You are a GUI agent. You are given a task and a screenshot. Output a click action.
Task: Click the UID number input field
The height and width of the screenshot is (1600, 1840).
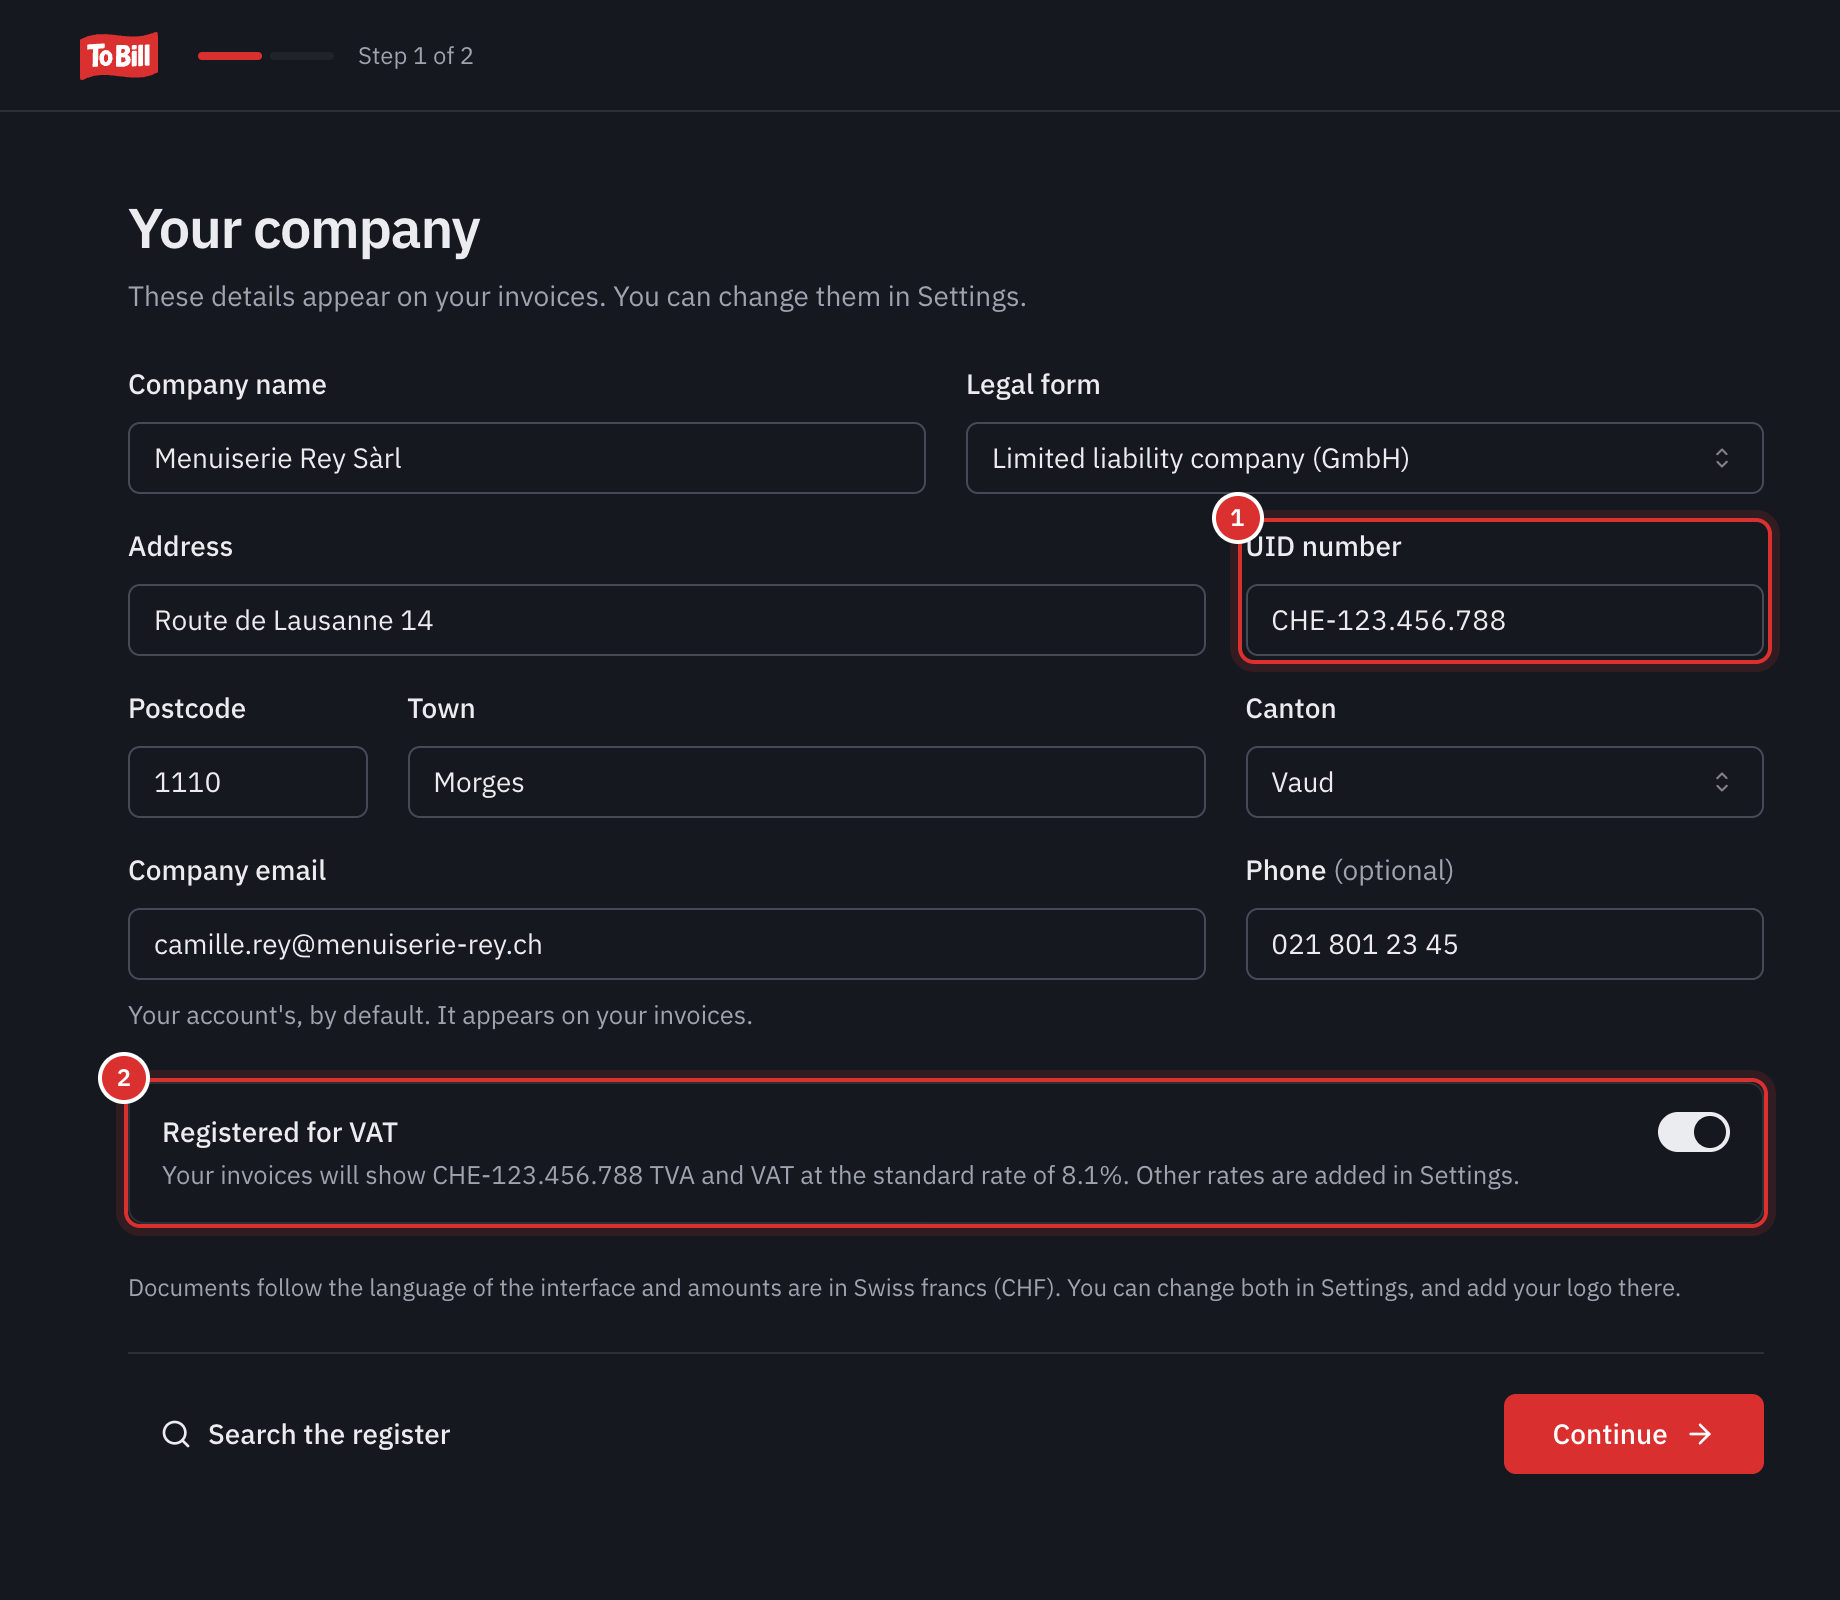point(1504,620)
